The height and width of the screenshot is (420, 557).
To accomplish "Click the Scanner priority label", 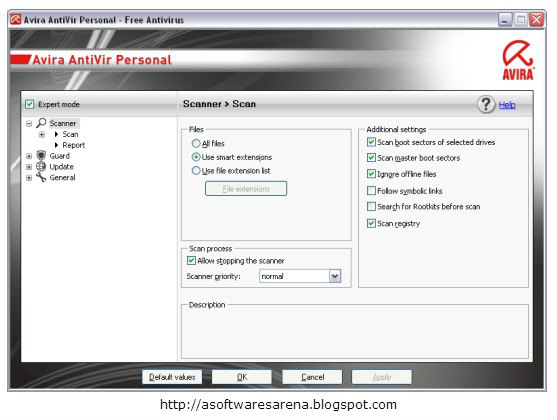I will pos(213,276).
